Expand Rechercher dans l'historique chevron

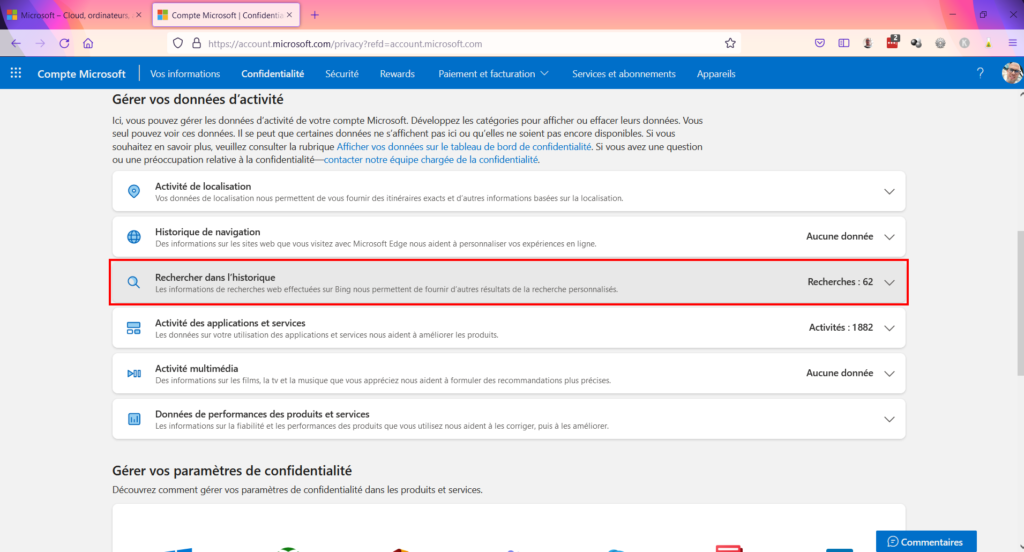coord(889,283)
